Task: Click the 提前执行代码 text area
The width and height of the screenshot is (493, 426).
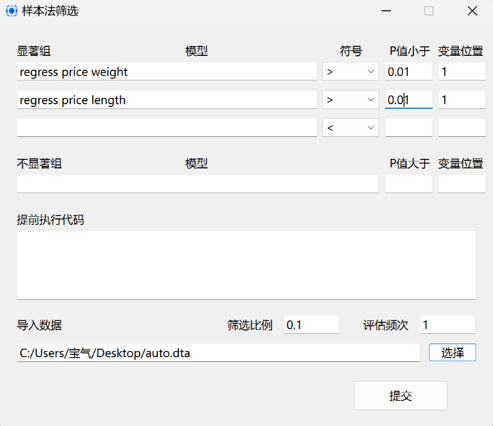Action: coord(246,265)
